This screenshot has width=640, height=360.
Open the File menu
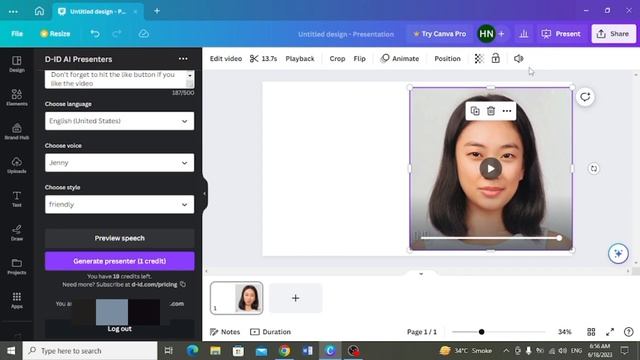tap(17, 34)
